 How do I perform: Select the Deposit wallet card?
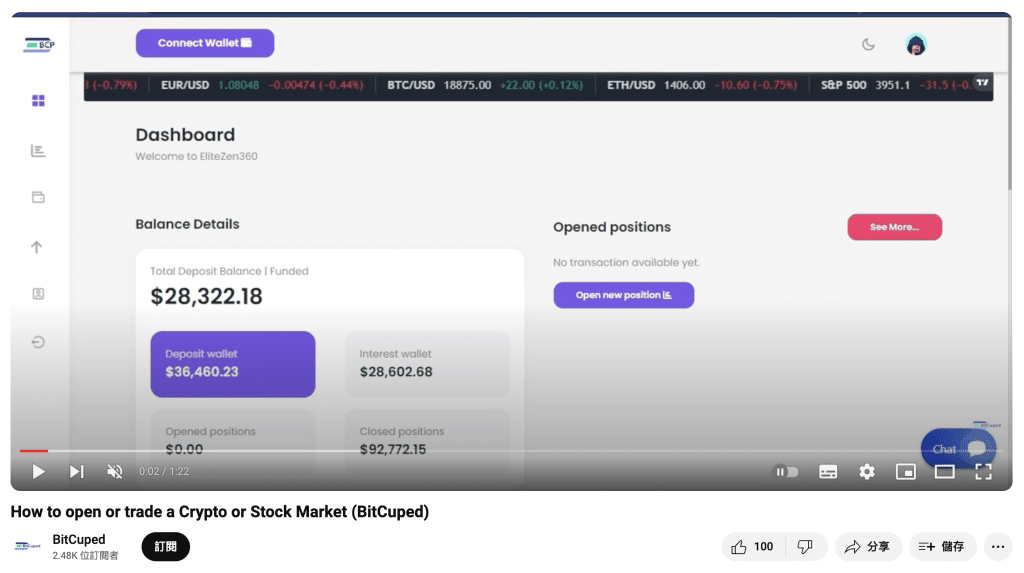click(232, 364)
